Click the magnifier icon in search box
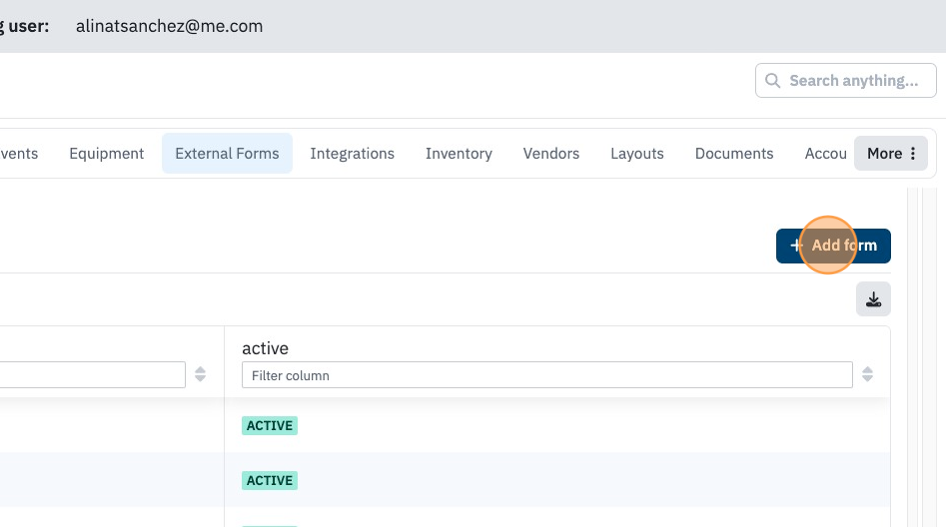946x527 pixels. pyautogui.click(x=772, y=81)
